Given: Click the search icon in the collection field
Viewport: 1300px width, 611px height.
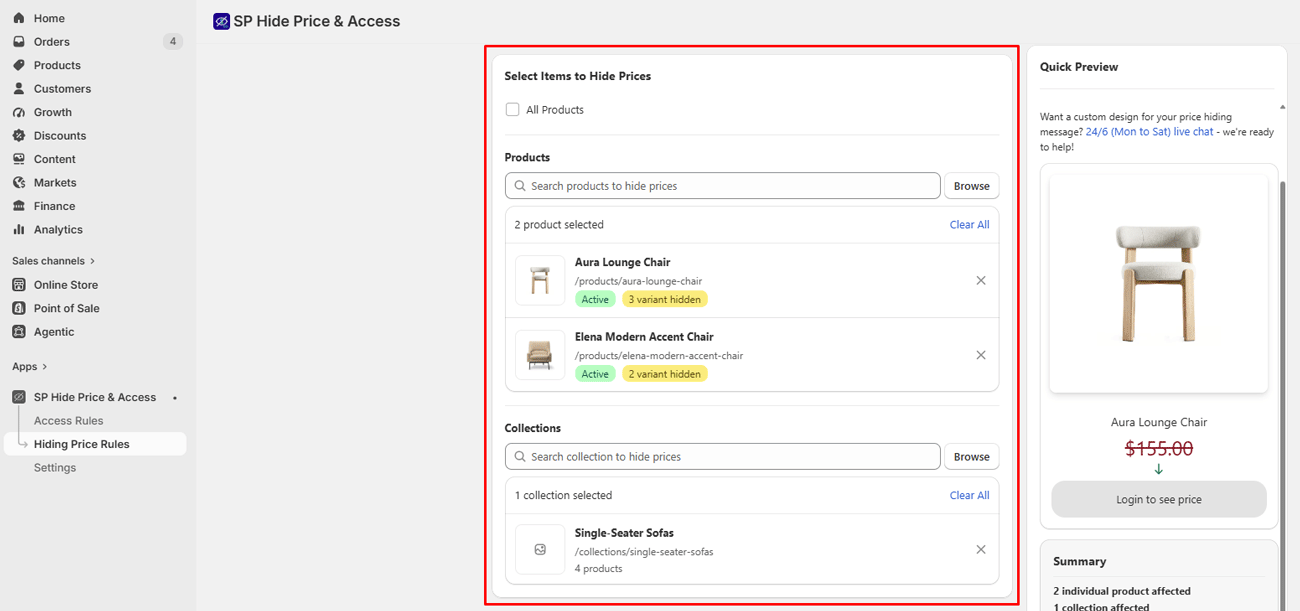Looking at the screenshot, I should [520, 457].
